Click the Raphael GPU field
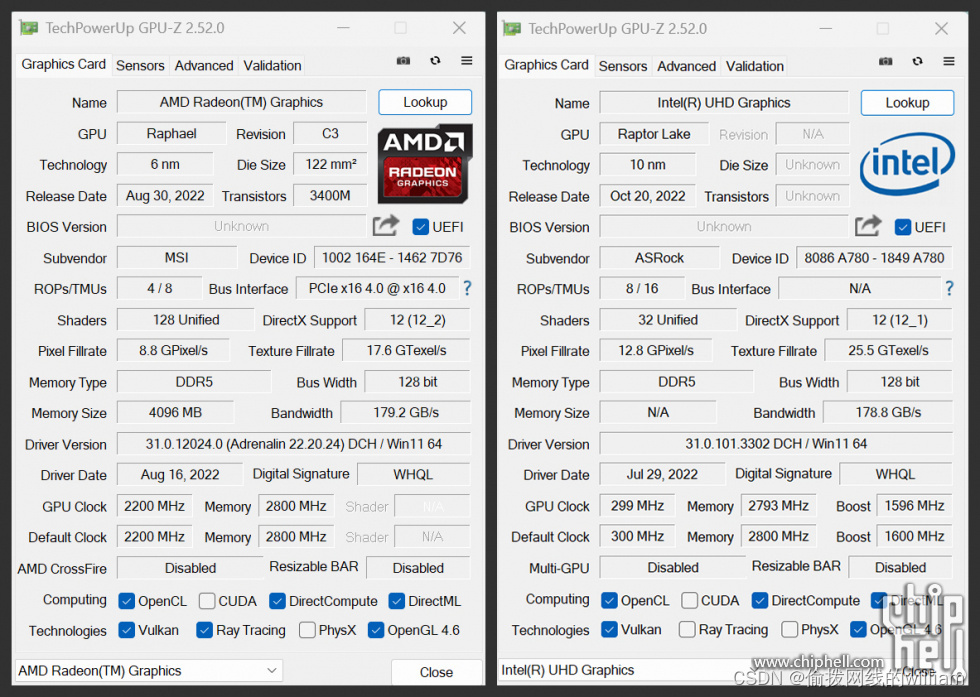This screenshot has width=980, height=697. (171, 133)
